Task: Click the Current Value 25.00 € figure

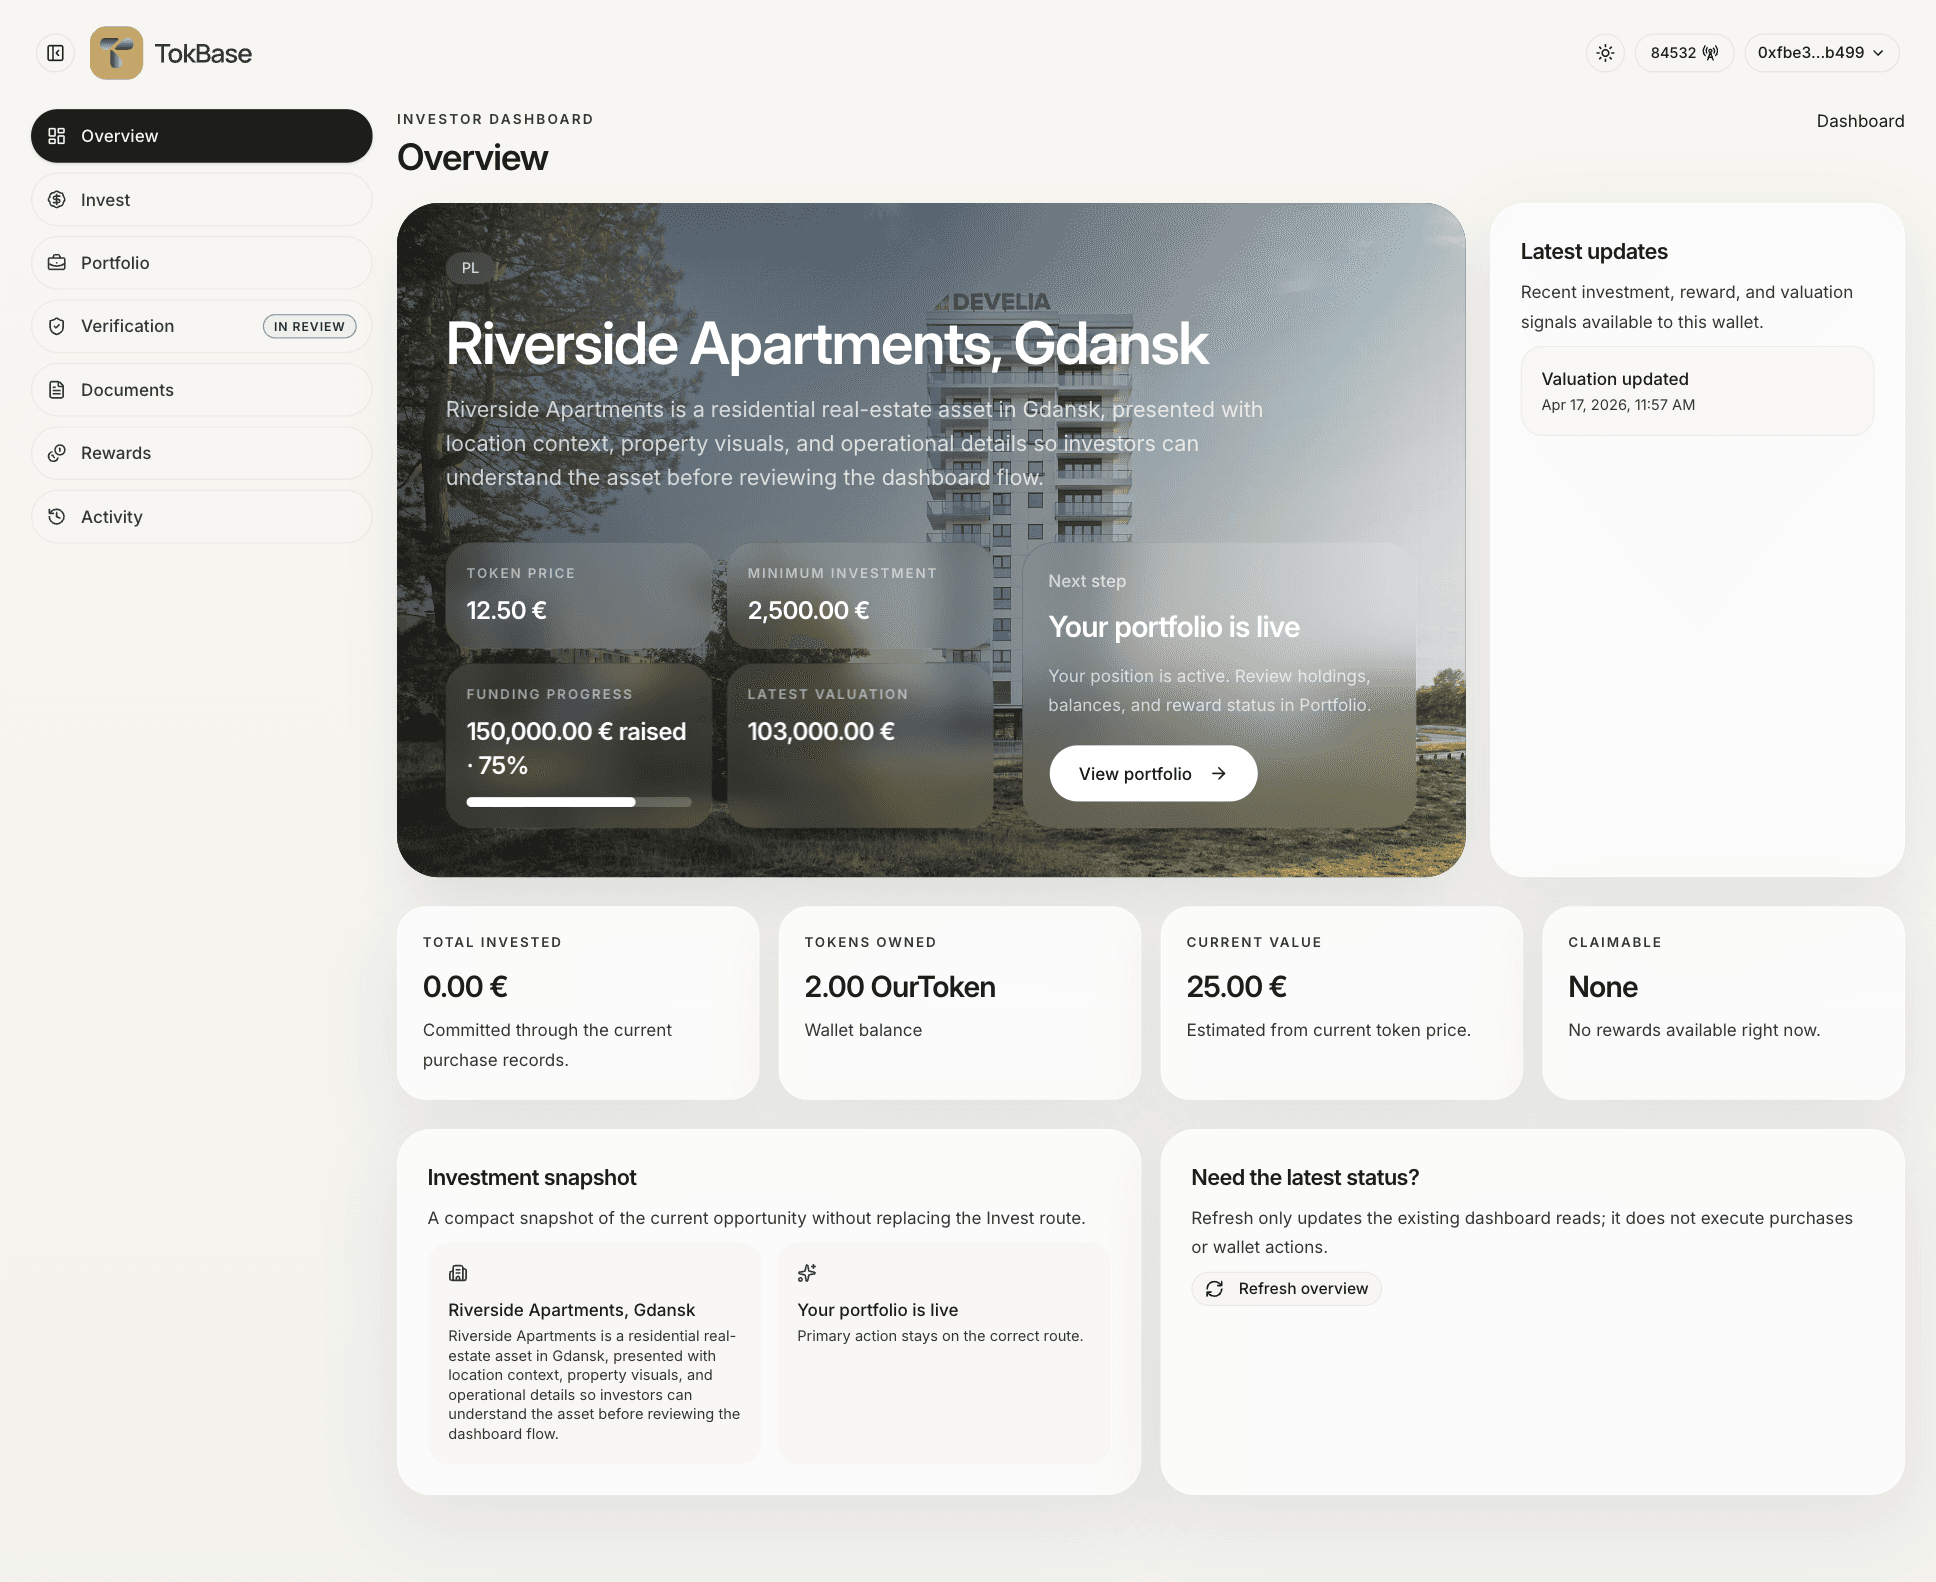Action: (1236, 987)
